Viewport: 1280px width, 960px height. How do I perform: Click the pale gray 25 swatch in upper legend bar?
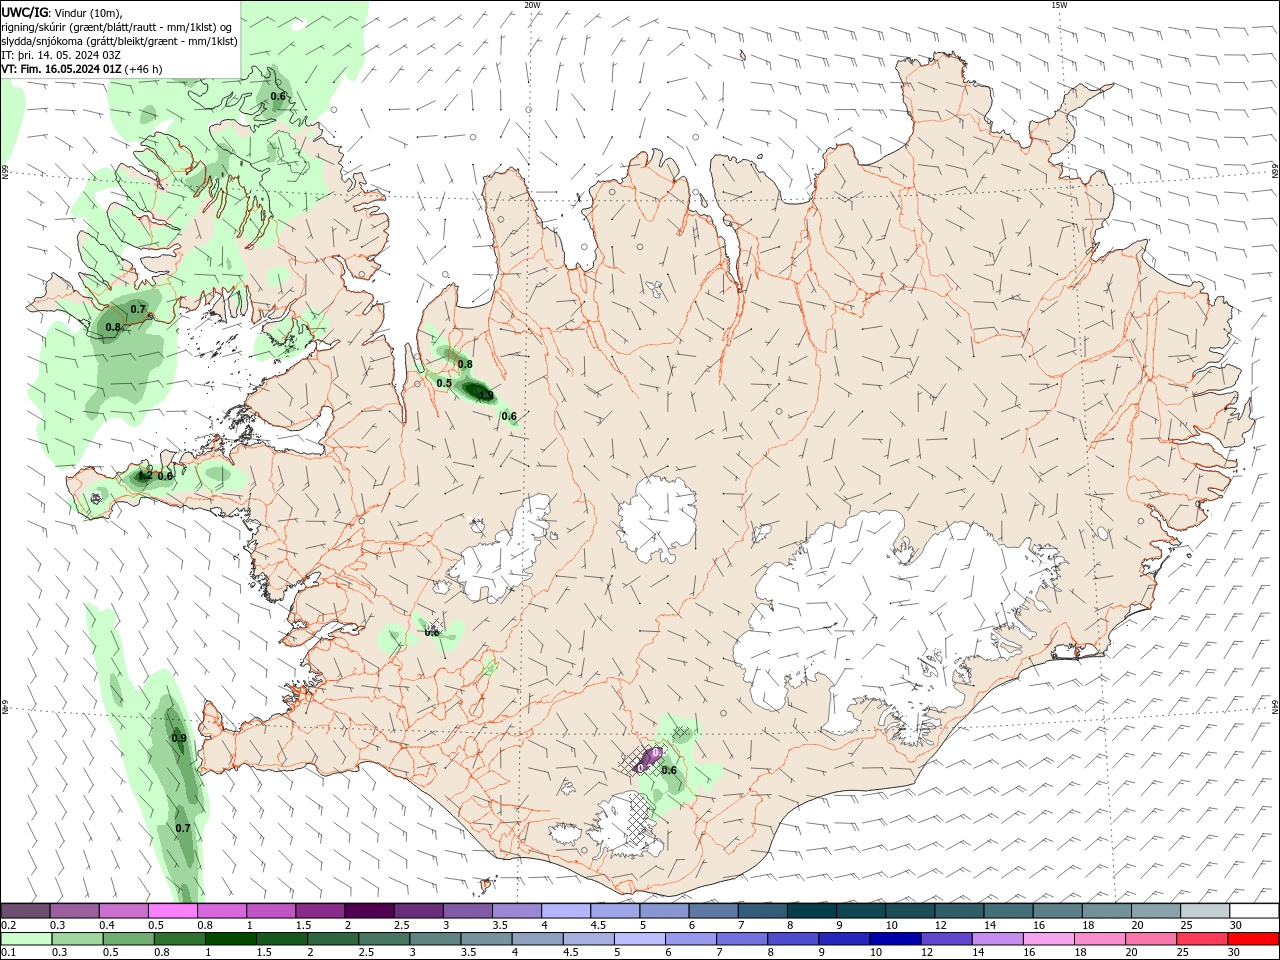pos(1205,911)
